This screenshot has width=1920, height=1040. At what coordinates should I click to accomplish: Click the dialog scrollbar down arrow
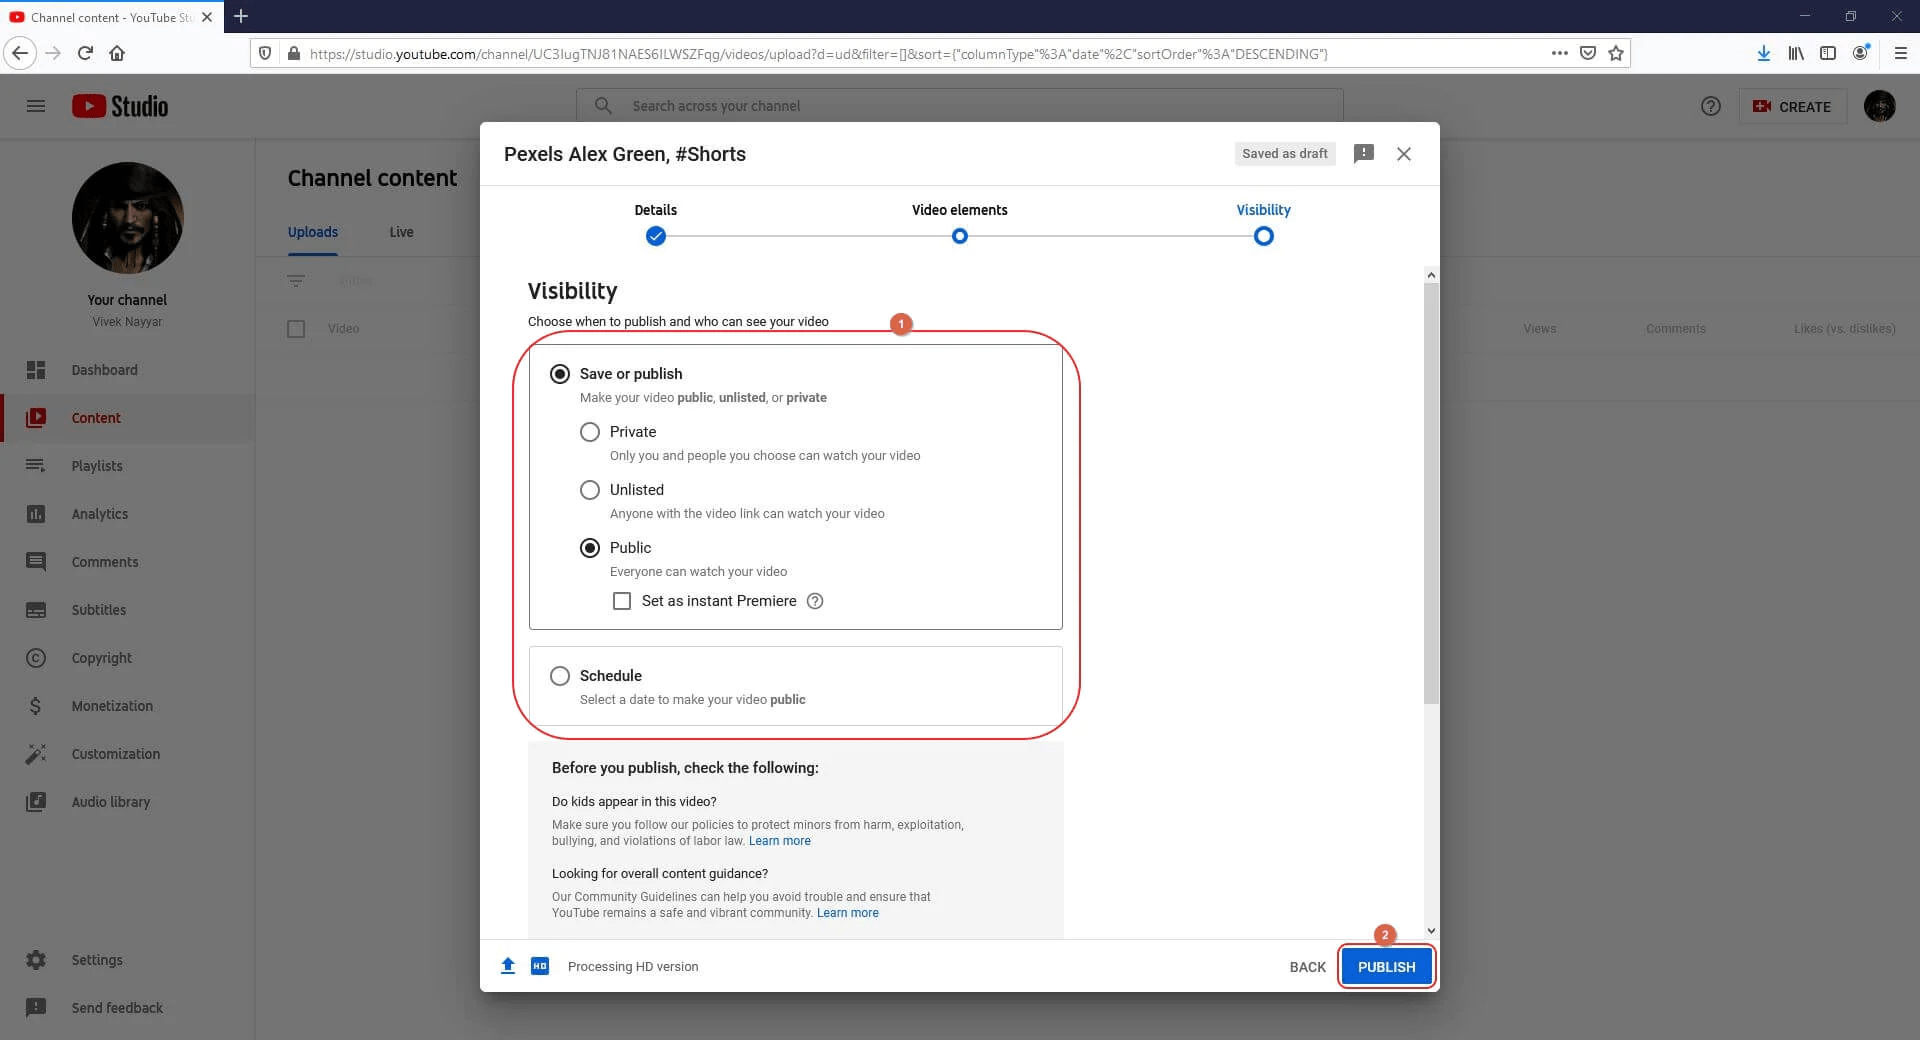pyautogui.click(x=1431, y=930)
